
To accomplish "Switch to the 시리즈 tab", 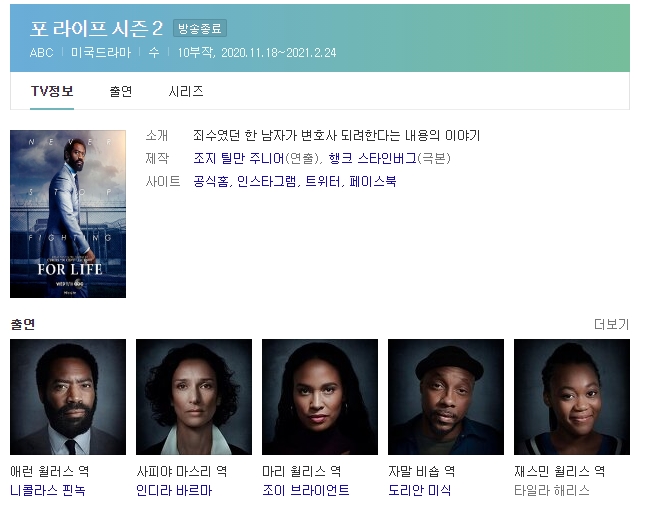I will 186,91.
